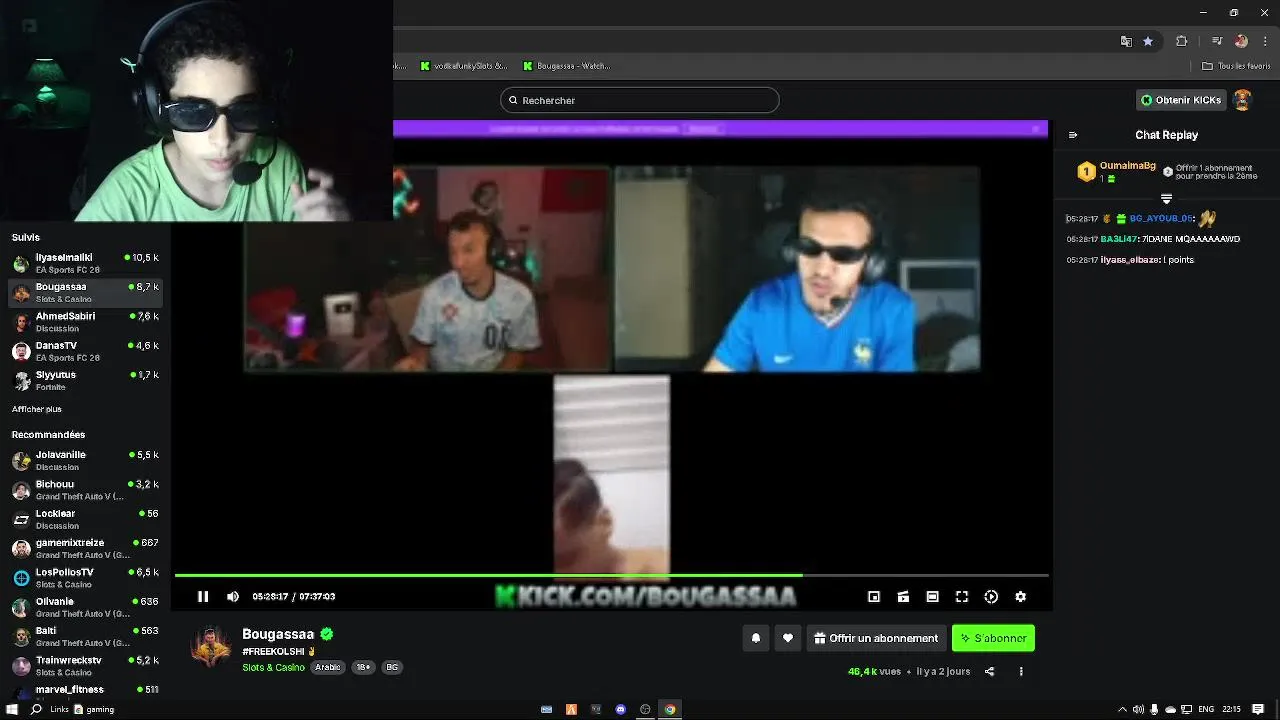Pause the video playback
Viewport: 1280px width, 720px height.
pos(203,596)
